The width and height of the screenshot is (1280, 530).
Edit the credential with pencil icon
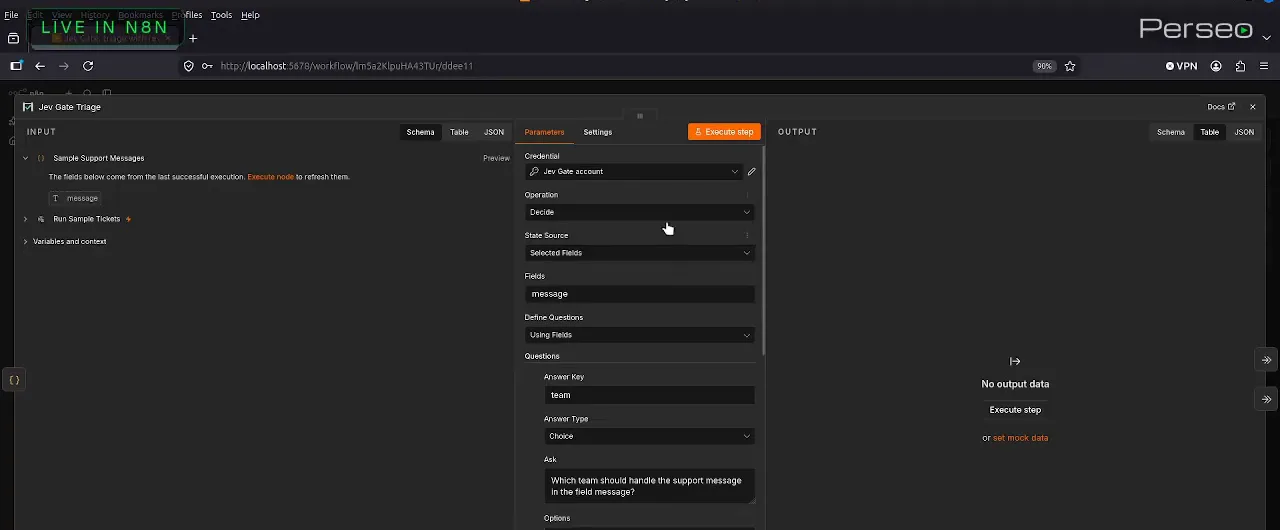coord(752,172)
